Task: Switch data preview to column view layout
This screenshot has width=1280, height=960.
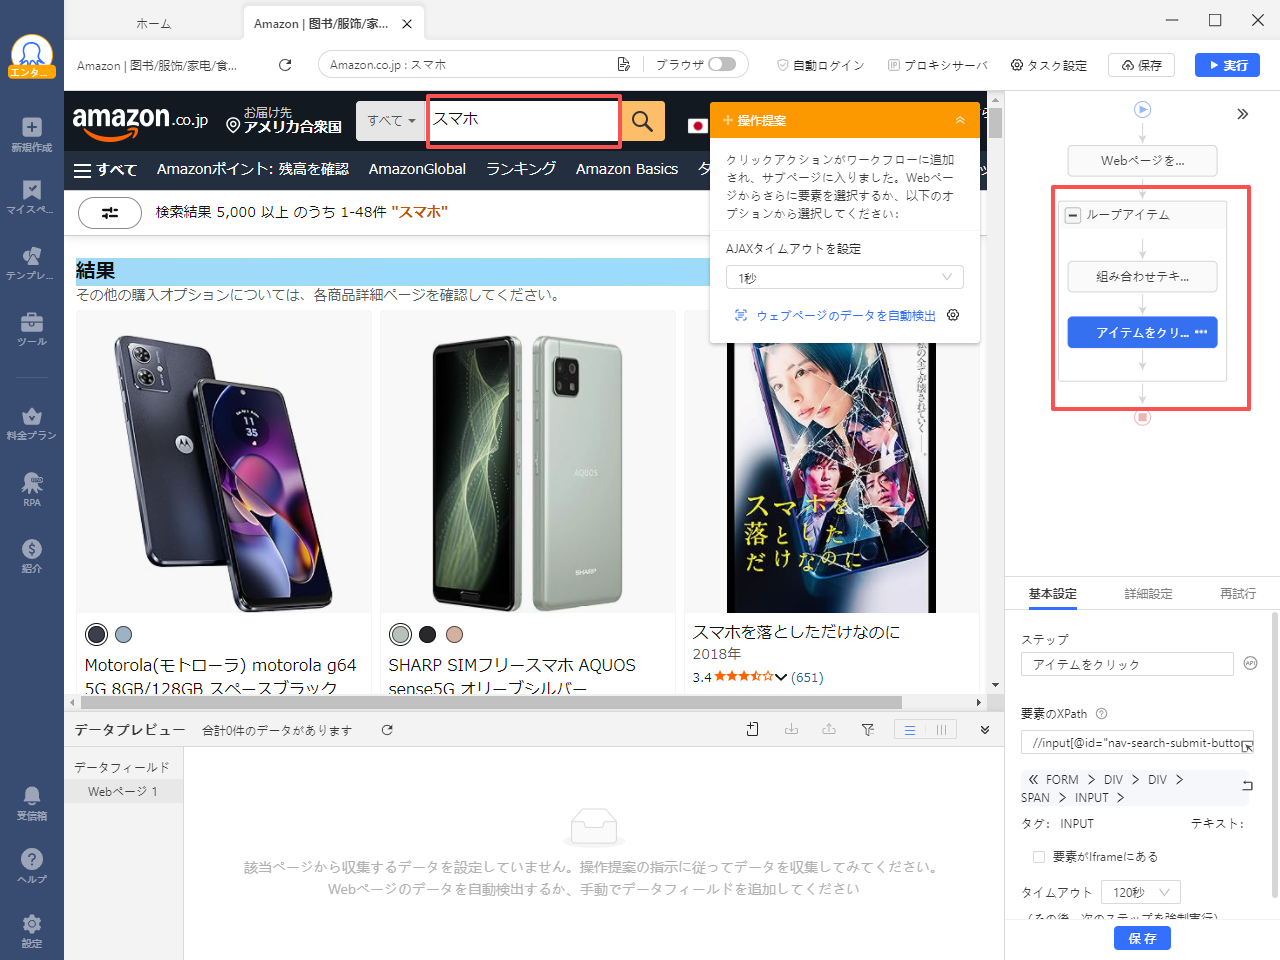Action: pos(941,730)
